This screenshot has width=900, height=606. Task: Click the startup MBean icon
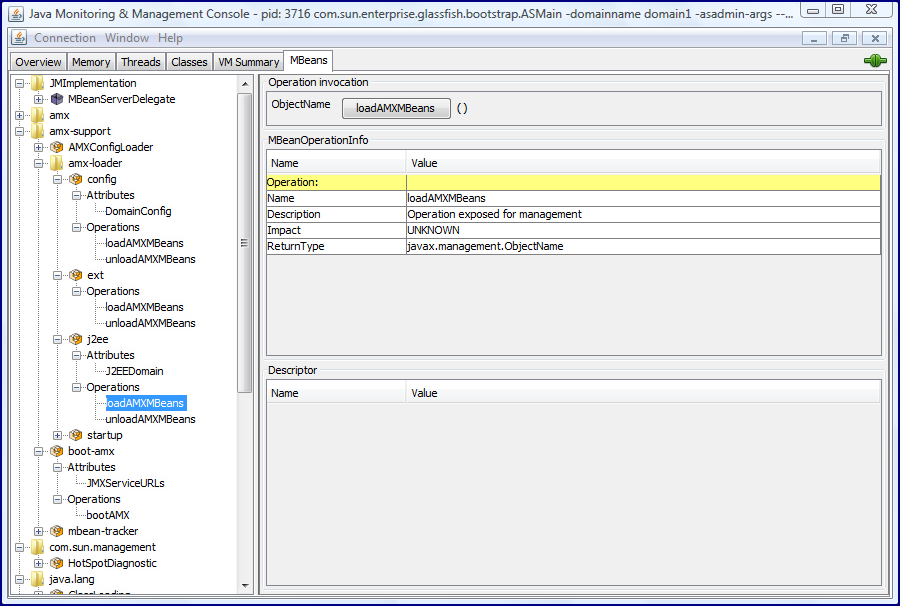(x=76, y=435)
